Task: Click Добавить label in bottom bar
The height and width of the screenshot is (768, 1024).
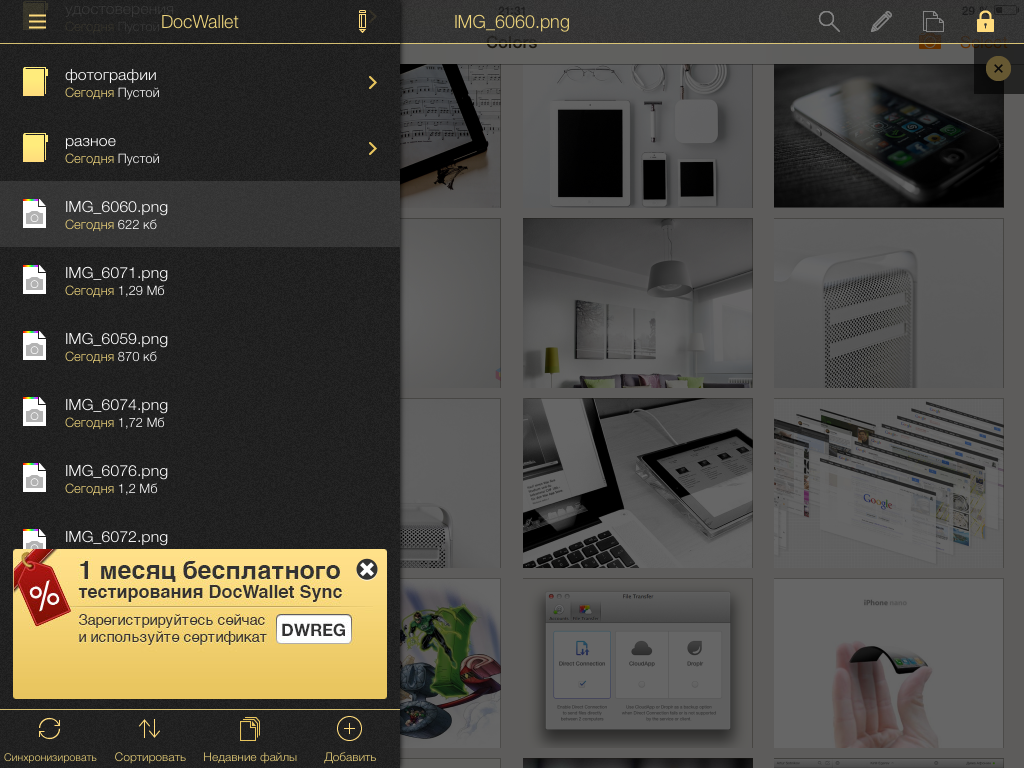Action: (x=350, y=758)
